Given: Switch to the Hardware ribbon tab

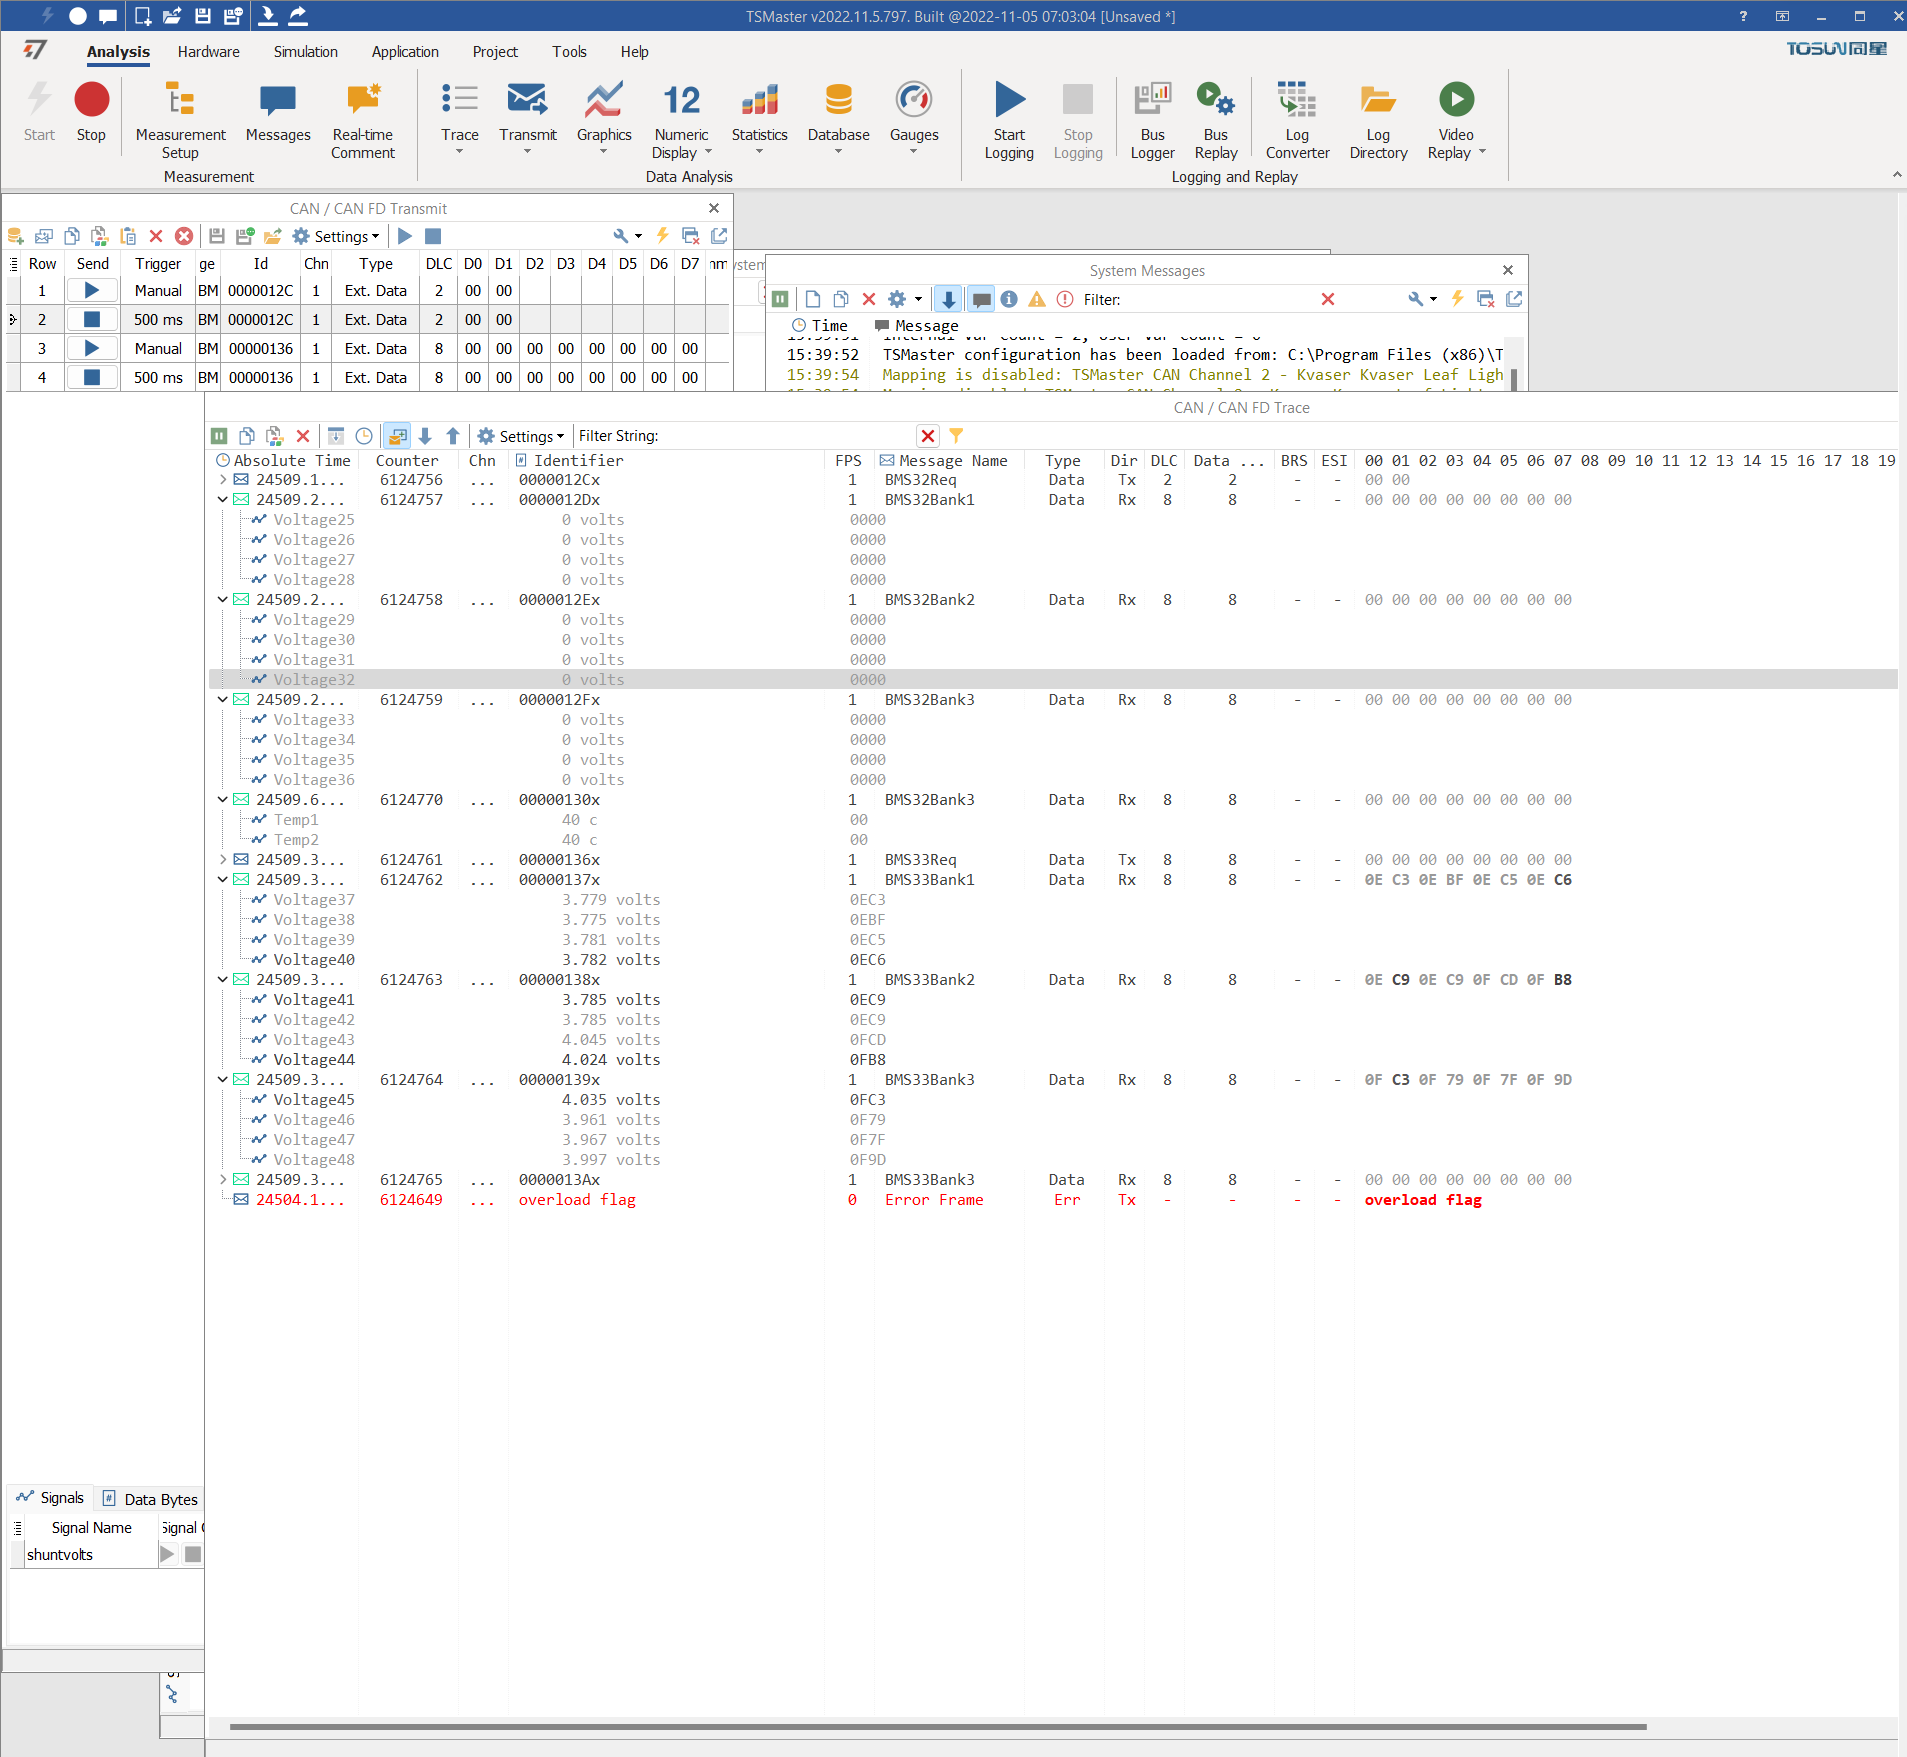Looking at the screenshot, I should pos(208,52).
